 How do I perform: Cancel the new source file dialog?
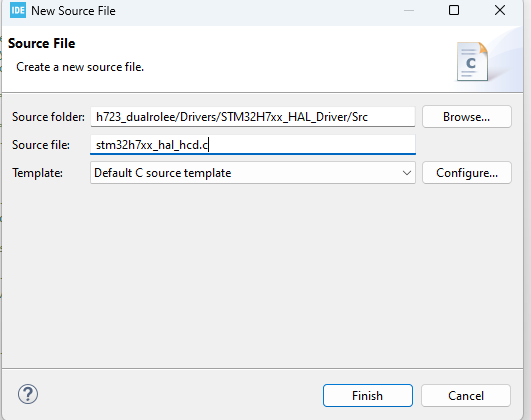[x=466, y=395]
